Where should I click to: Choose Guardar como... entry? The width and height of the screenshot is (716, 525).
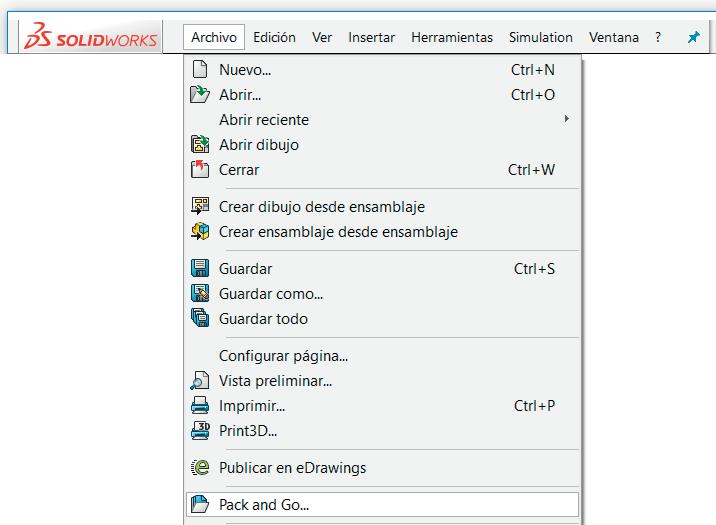coord(383,294)
